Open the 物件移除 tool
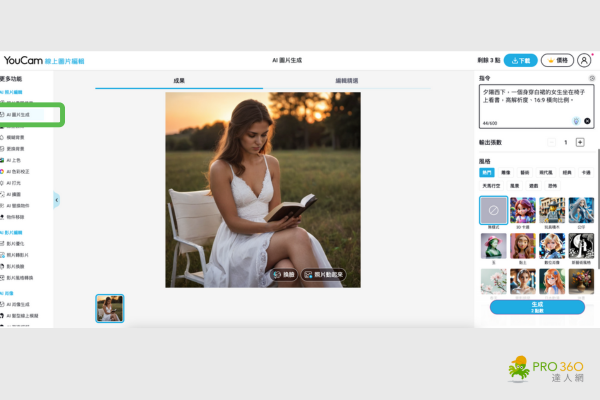 pyautogui.click(x=15, y=217)
